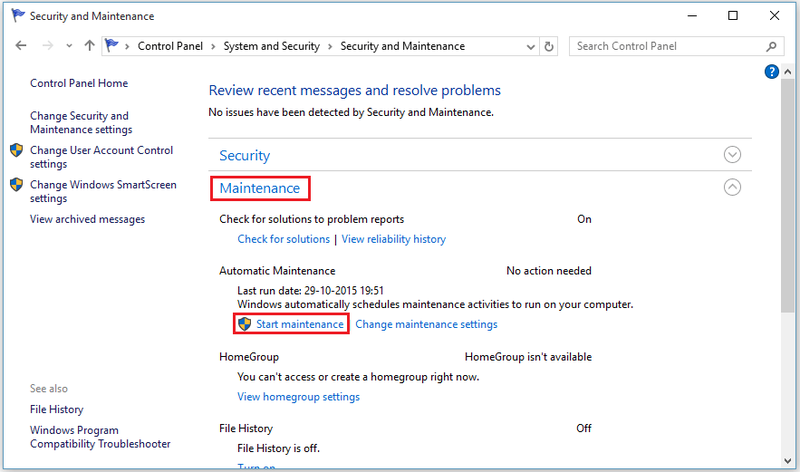Click the forward navigation arrow
Viewport: 800px width, 472px height.
point(47,46)
